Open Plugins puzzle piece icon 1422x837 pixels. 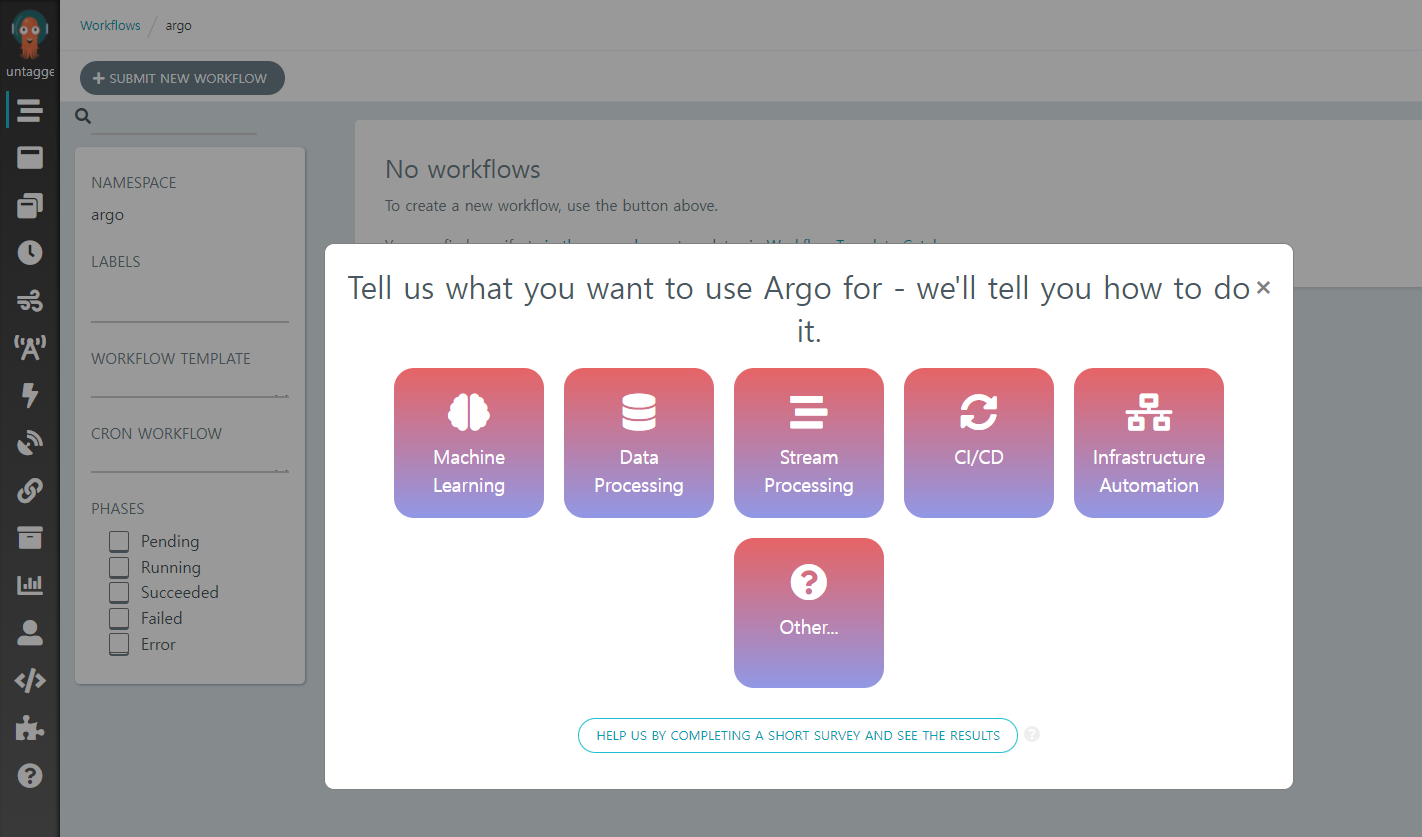[x=30, y=728]
